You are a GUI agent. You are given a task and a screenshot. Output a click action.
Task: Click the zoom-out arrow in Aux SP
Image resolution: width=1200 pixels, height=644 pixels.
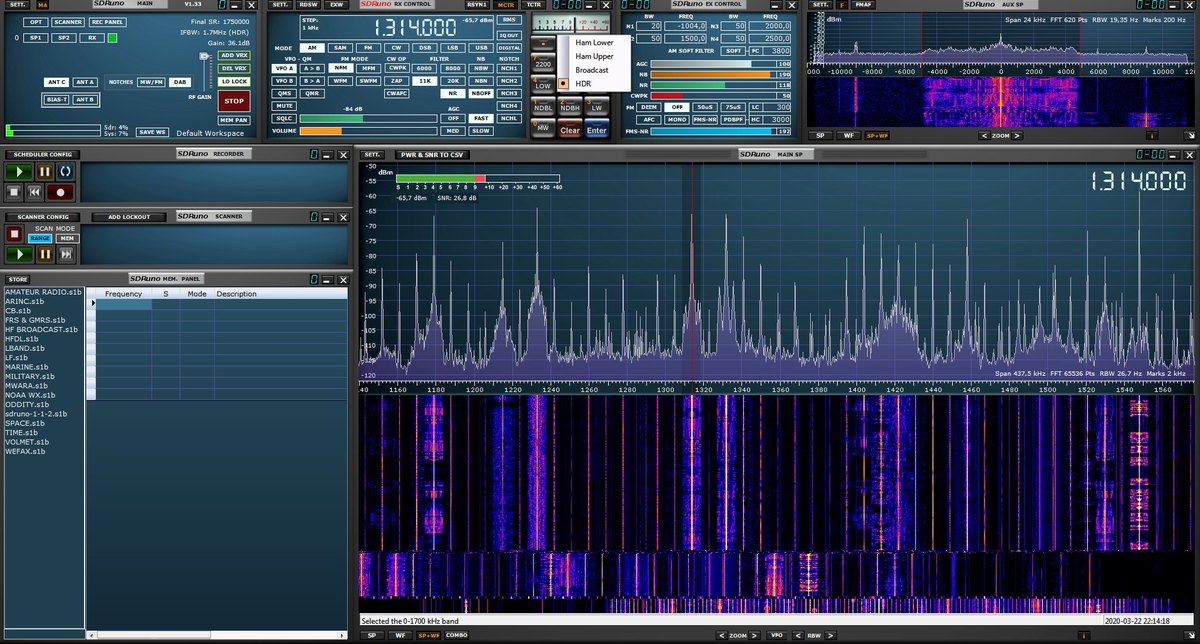click(x=984, y=135)
